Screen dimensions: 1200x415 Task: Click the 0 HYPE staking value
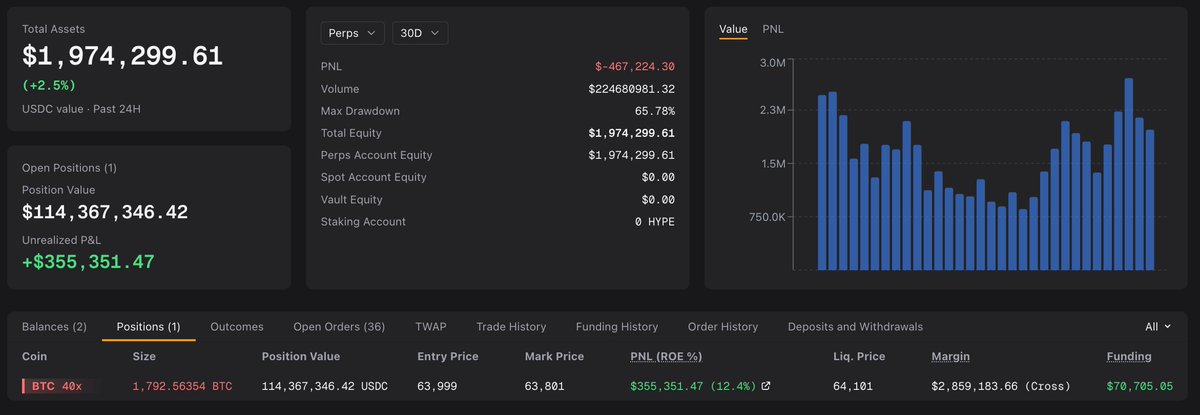tap(655, 221)
